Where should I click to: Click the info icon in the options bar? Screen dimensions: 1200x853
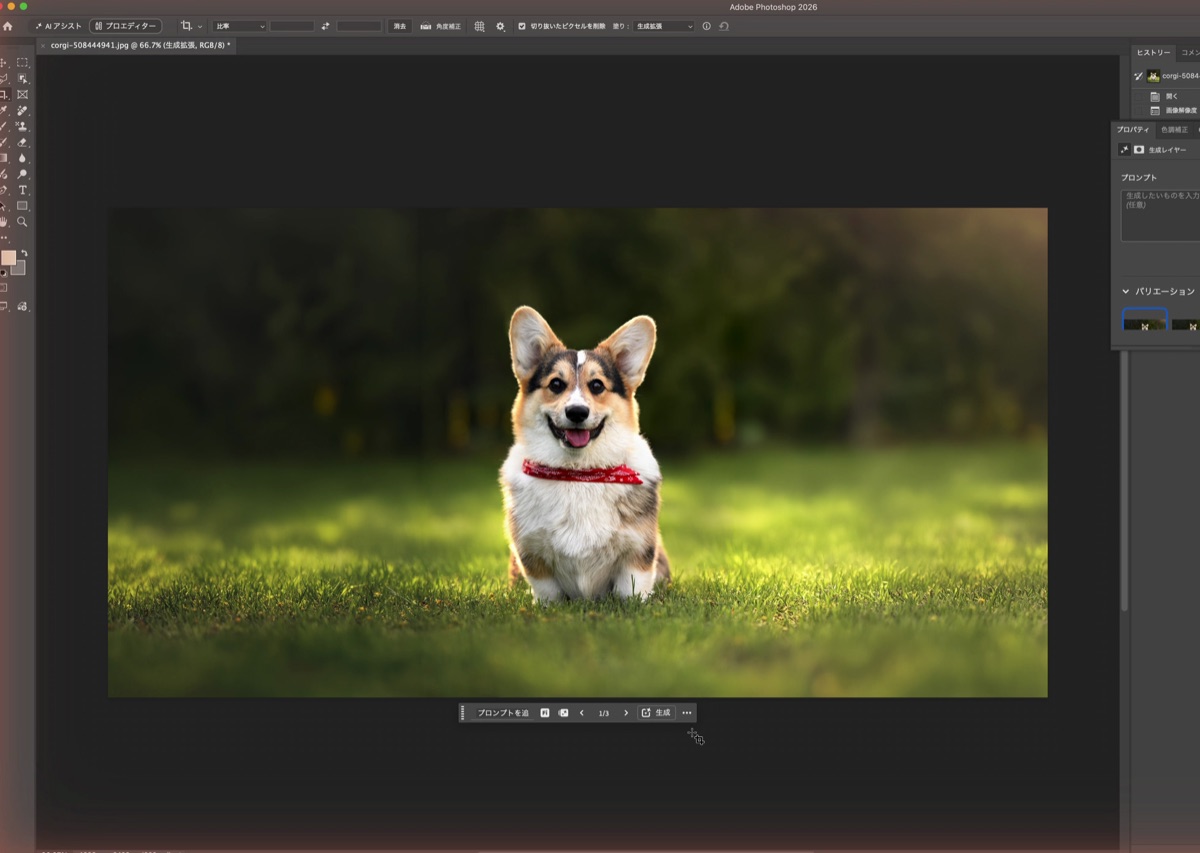706,26
